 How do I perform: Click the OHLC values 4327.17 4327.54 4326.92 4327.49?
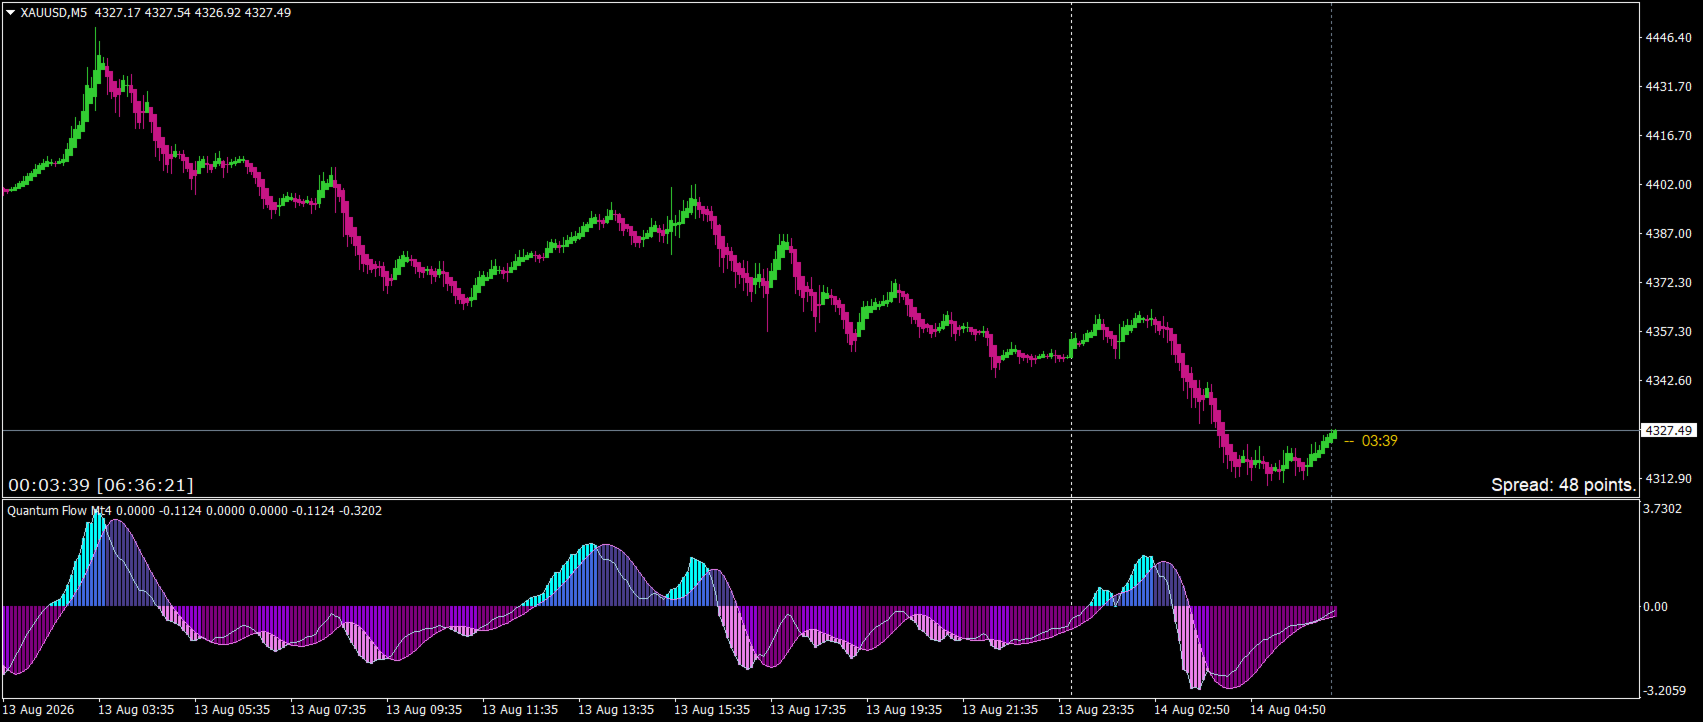[x=193, y=13]
